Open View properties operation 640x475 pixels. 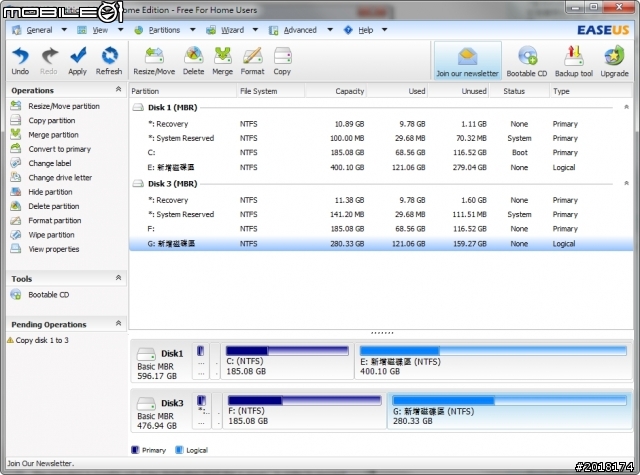point(45,249)
